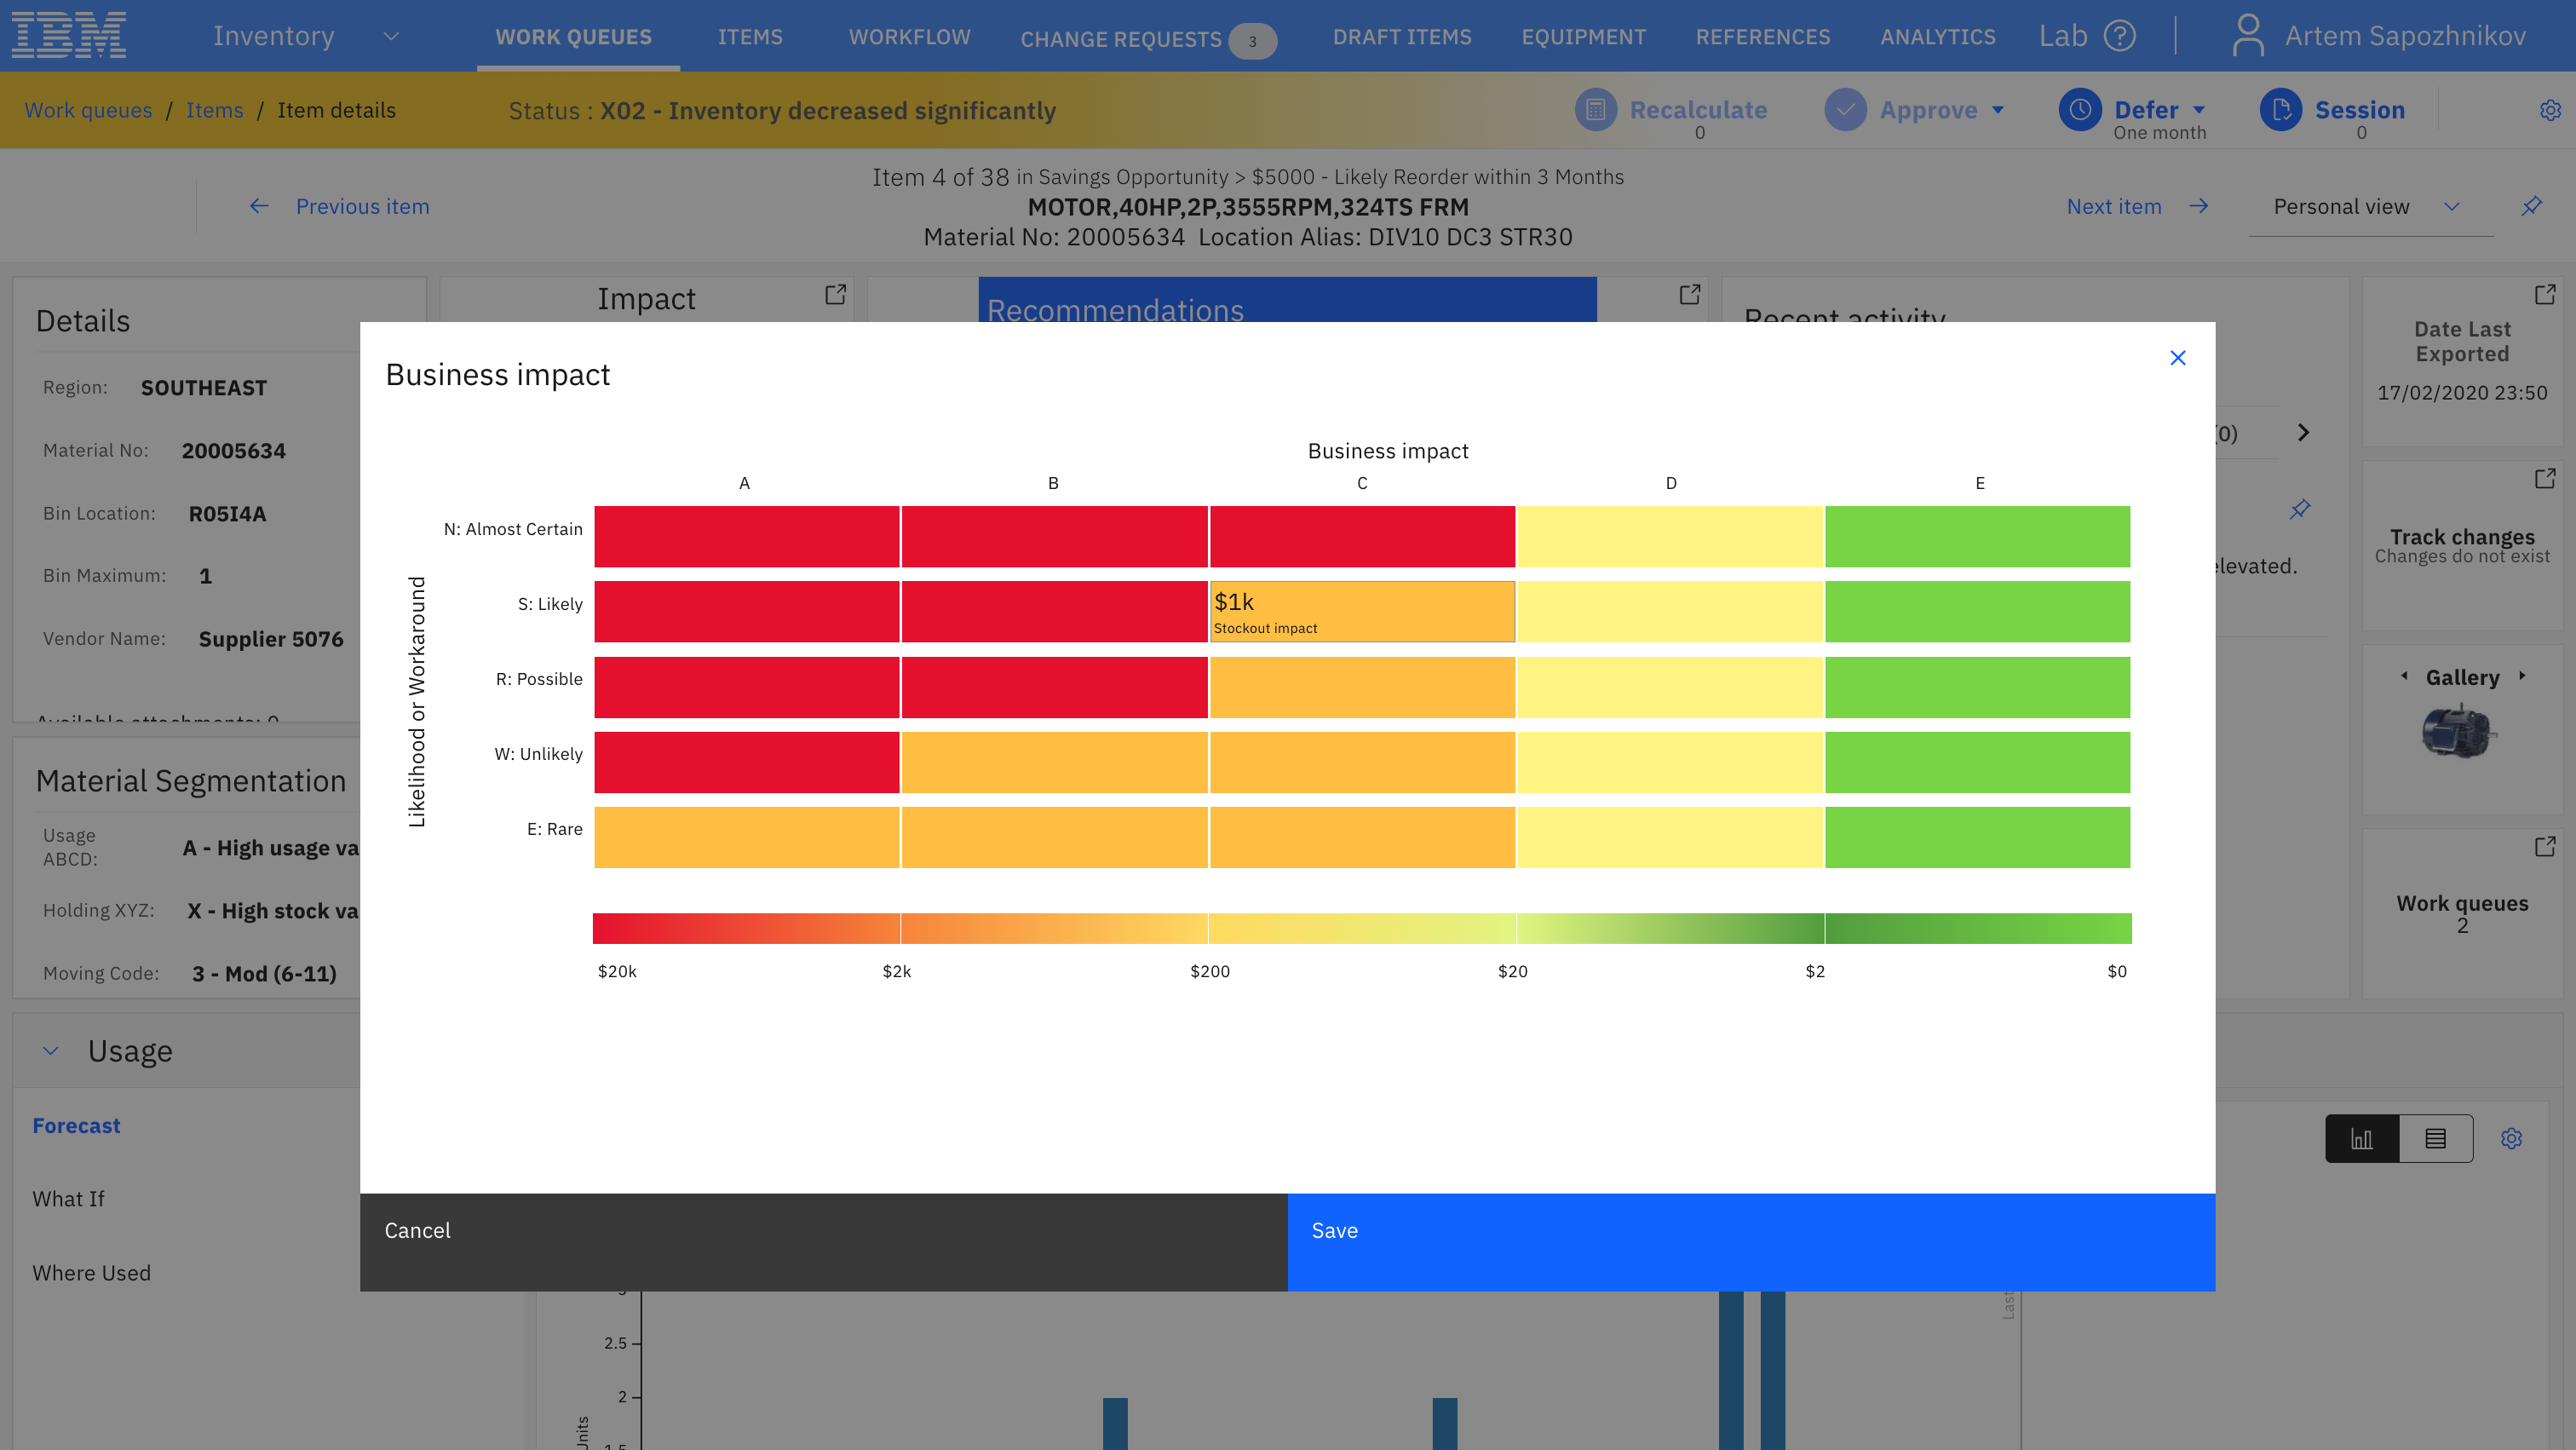Click the Recalculate button label
This screenshot has width=2576, height=1450.
[x=1698, y=110]
